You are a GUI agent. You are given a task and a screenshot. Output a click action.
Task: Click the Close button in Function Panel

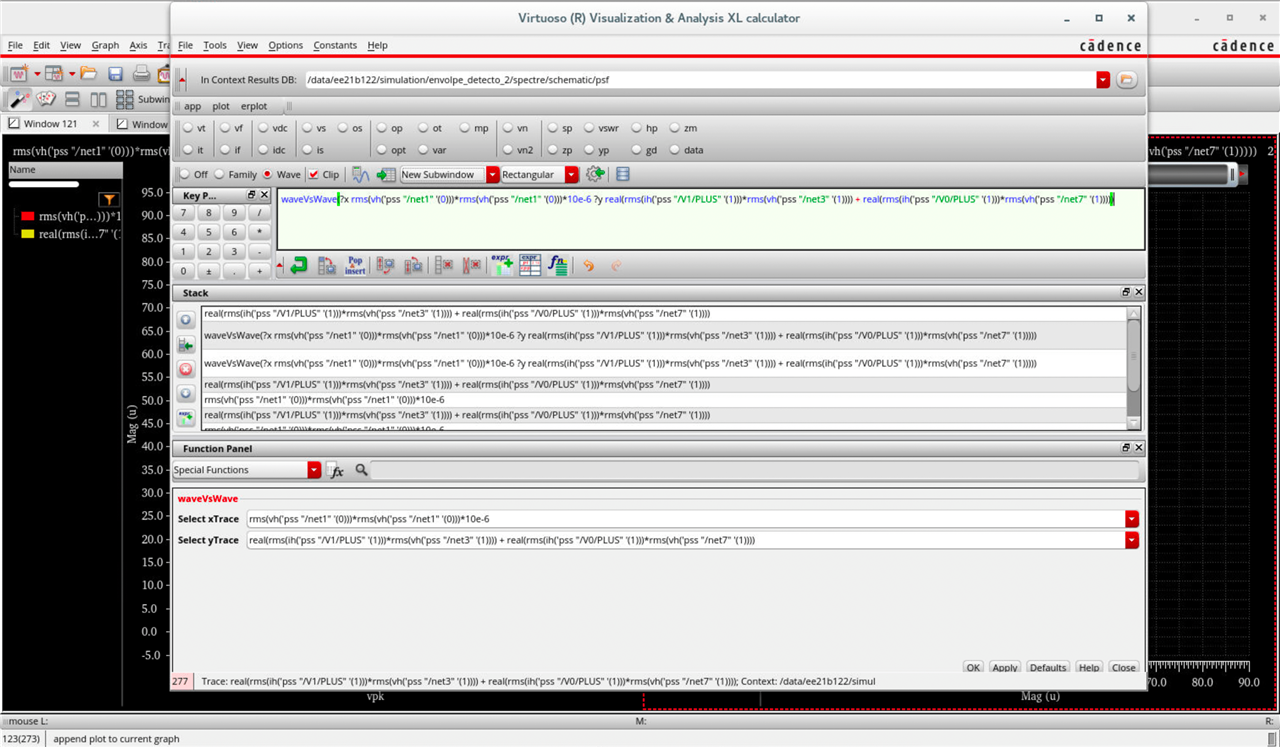click(1123, 667)
